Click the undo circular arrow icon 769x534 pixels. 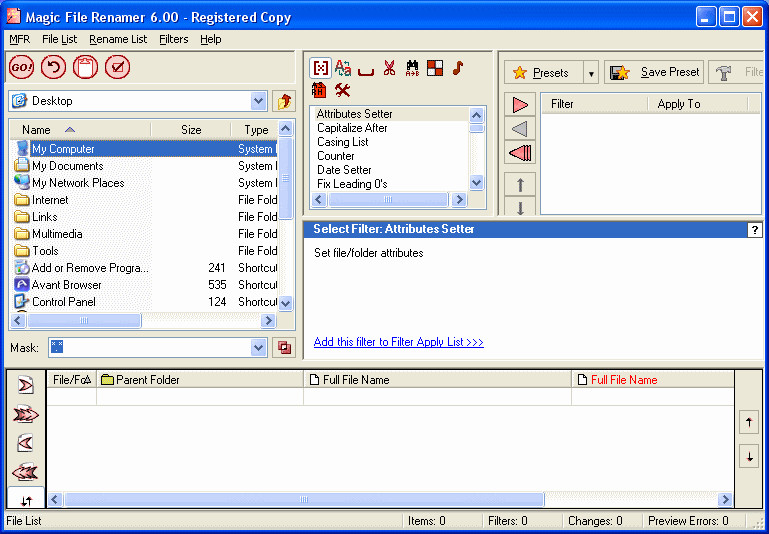(53, 67)
